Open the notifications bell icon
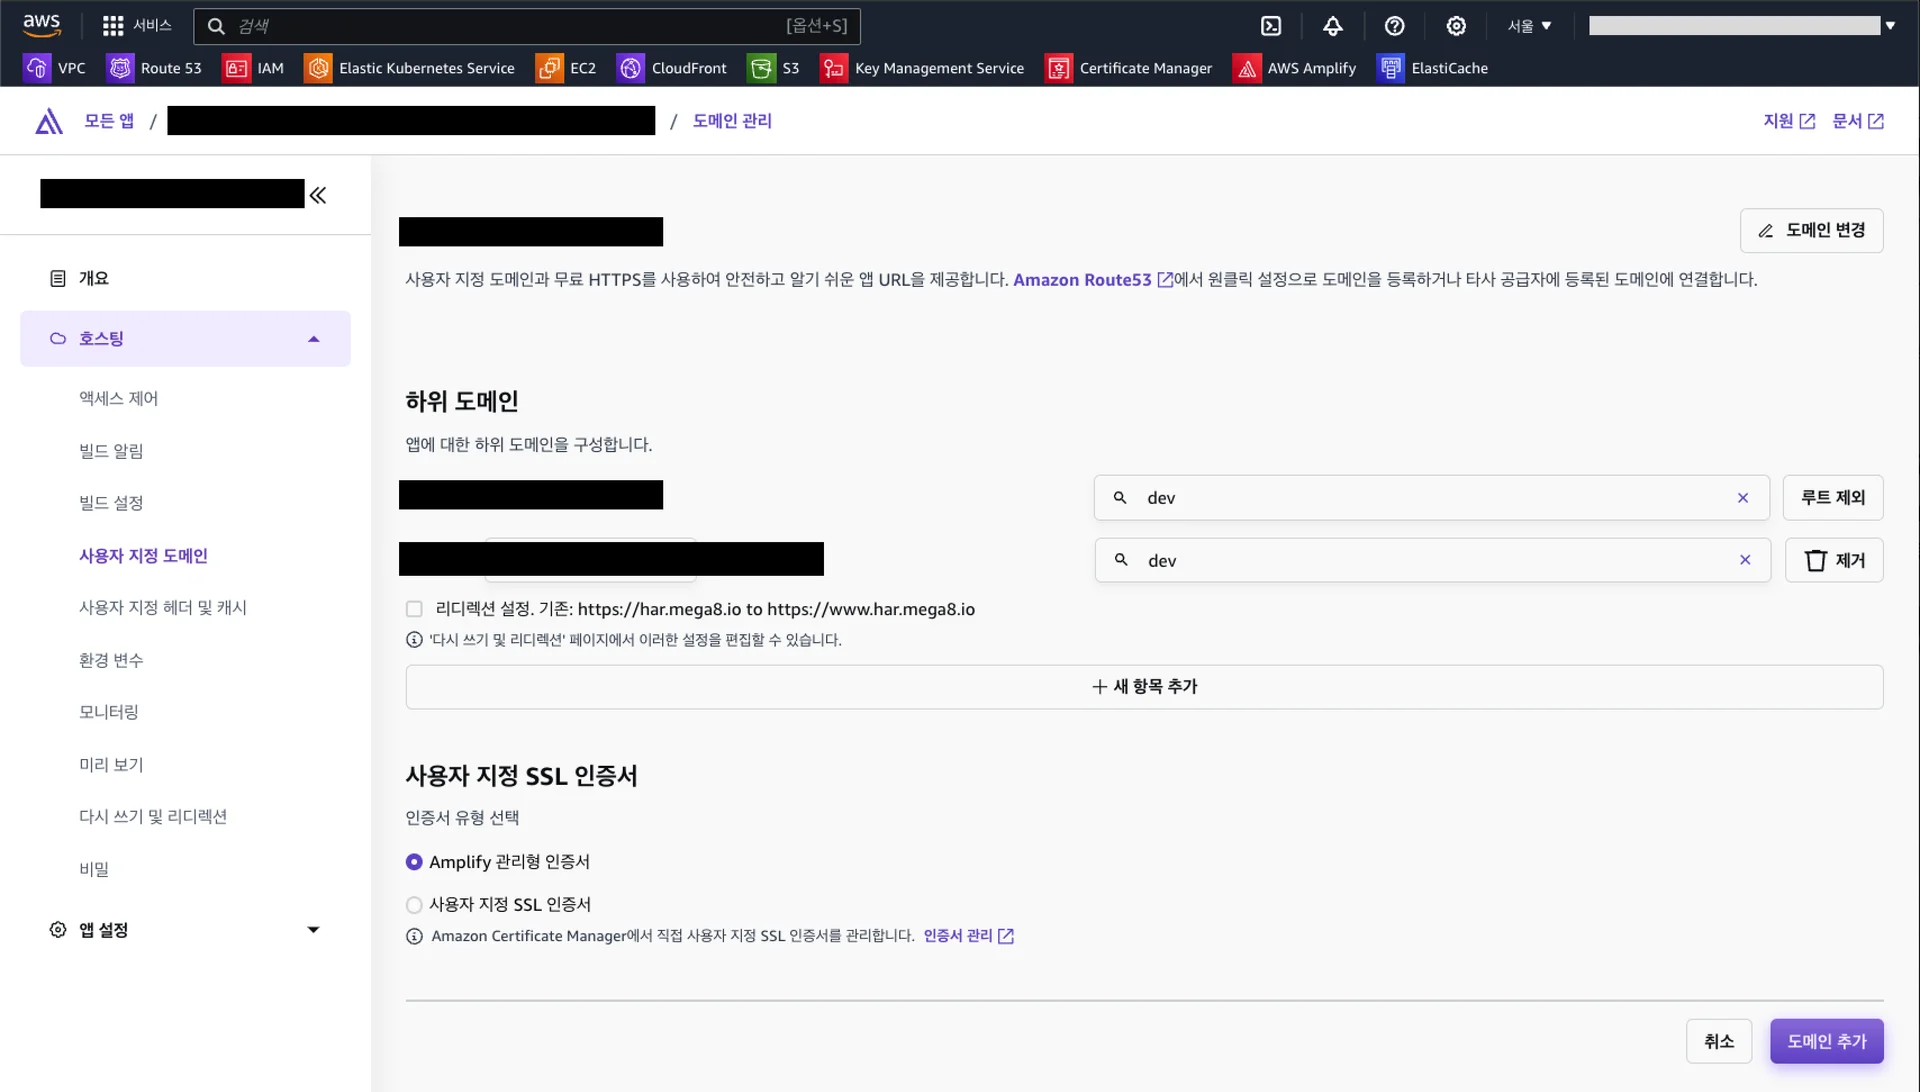Screen dimensions: 1920x1092 pos(1333,26)
